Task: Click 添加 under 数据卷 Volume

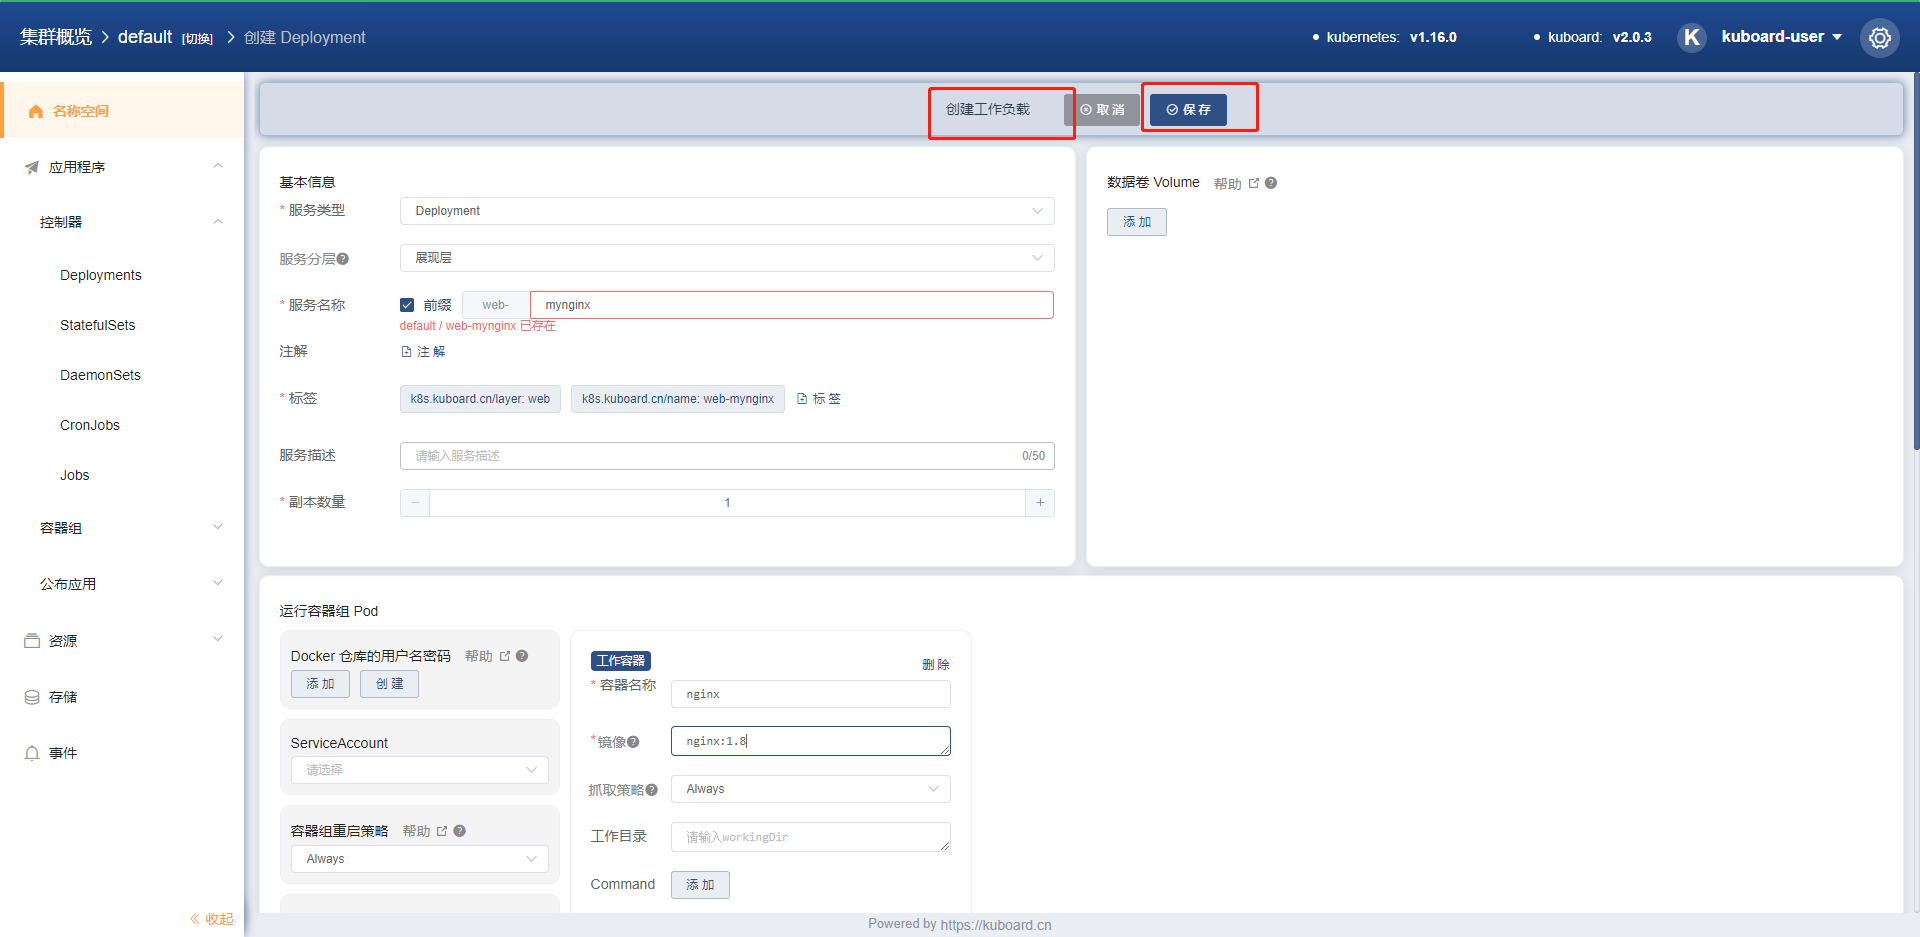Action: click(x=1137, y=222)
